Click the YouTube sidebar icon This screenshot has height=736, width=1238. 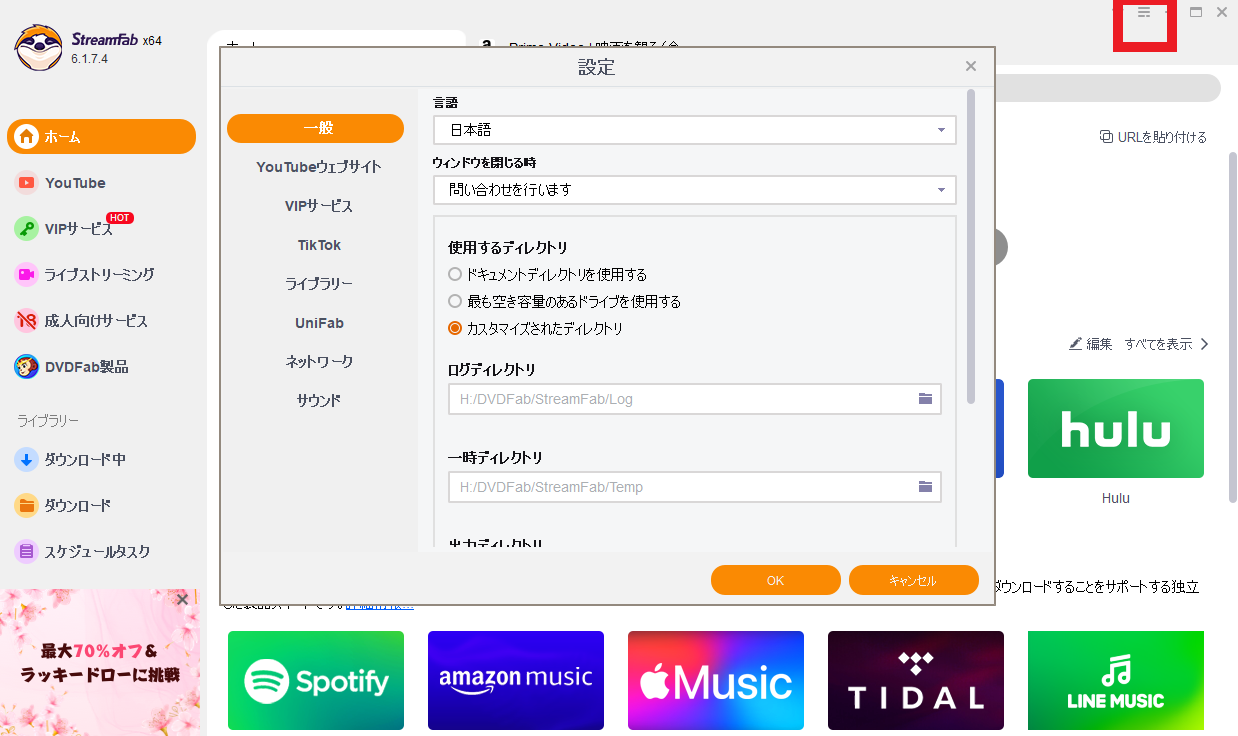(27, 183)
